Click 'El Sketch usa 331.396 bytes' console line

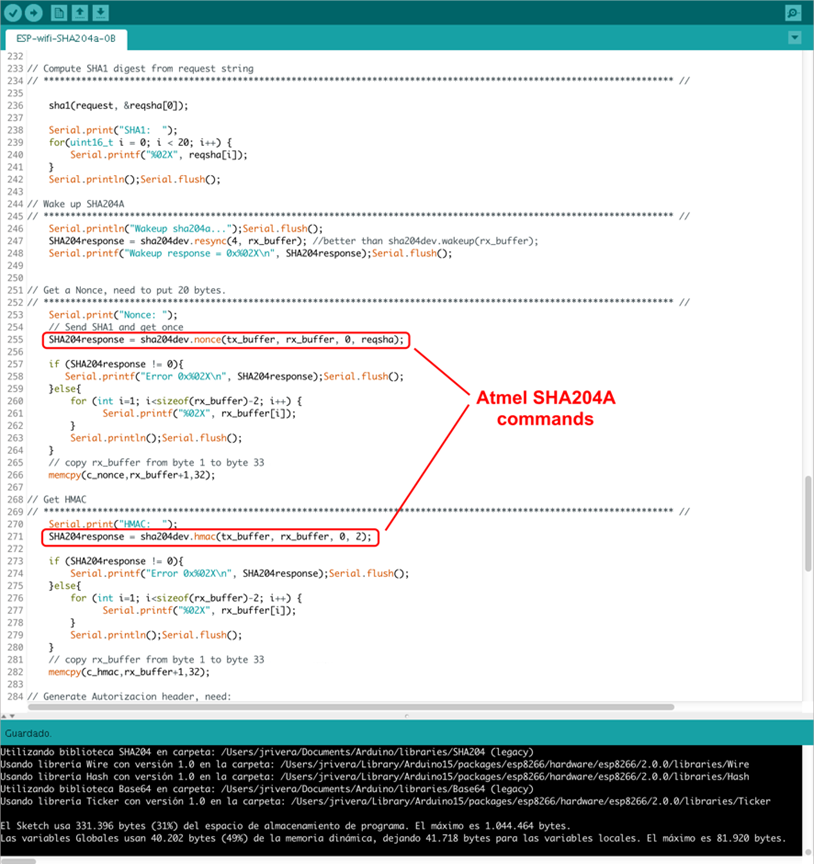[x=285, y=826]
